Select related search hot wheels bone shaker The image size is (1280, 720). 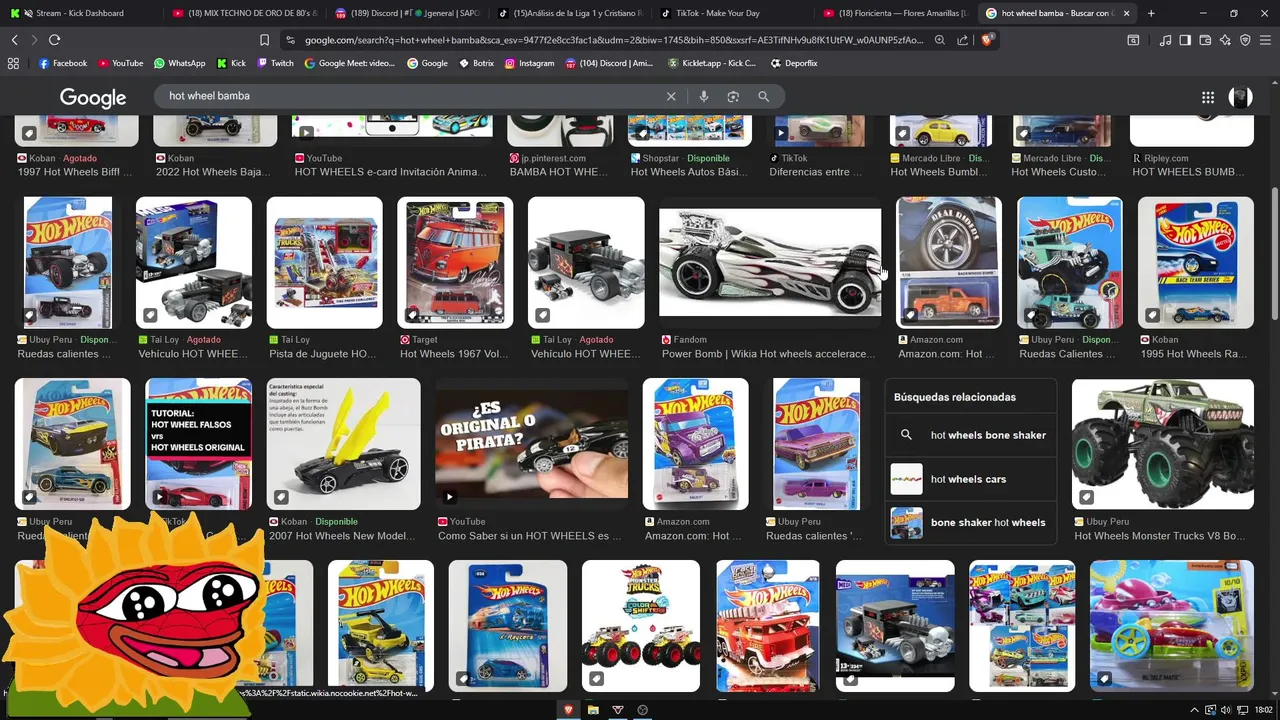point(971,435)
